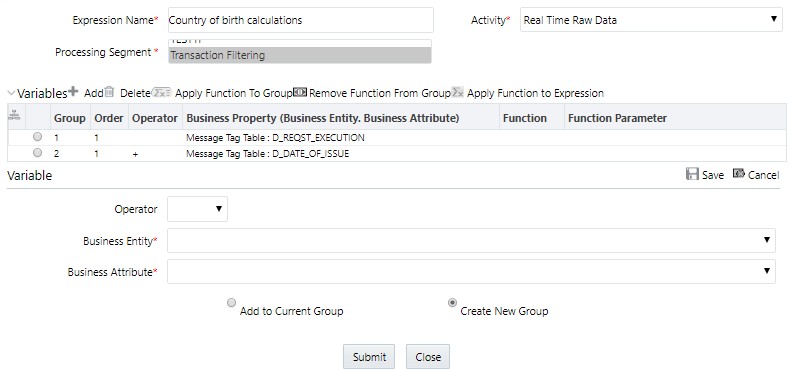Click Remove Function From Group text
The width and height of the screenshot is (793, 369).
pyautogui.click(x=380, y=94)
